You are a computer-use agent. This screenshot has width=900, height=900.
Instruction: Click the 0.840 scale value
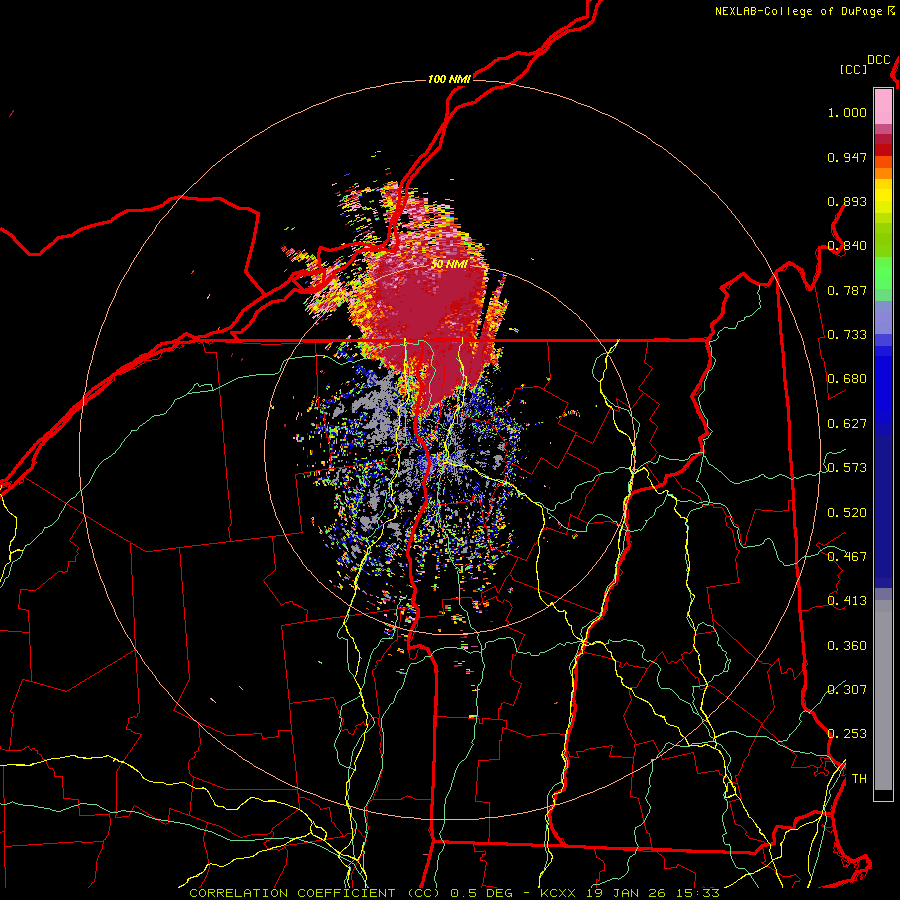847,246
